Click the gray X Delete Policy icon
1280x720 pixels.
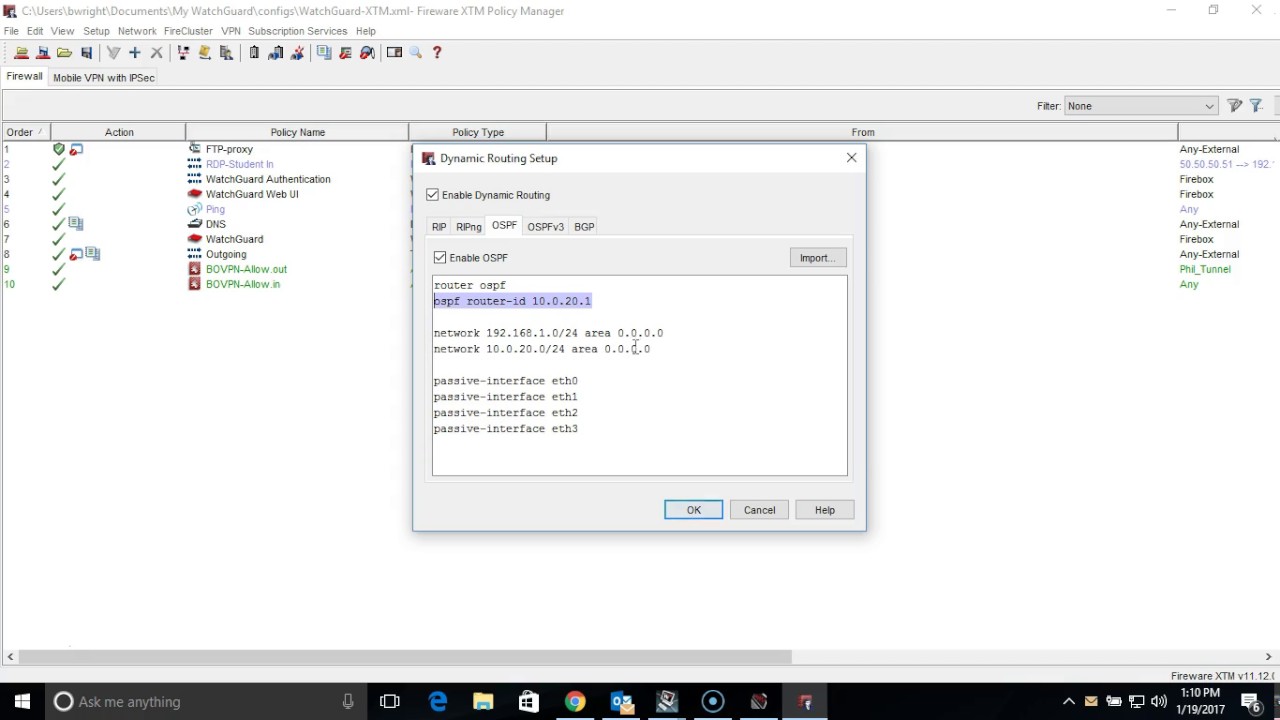156,53
